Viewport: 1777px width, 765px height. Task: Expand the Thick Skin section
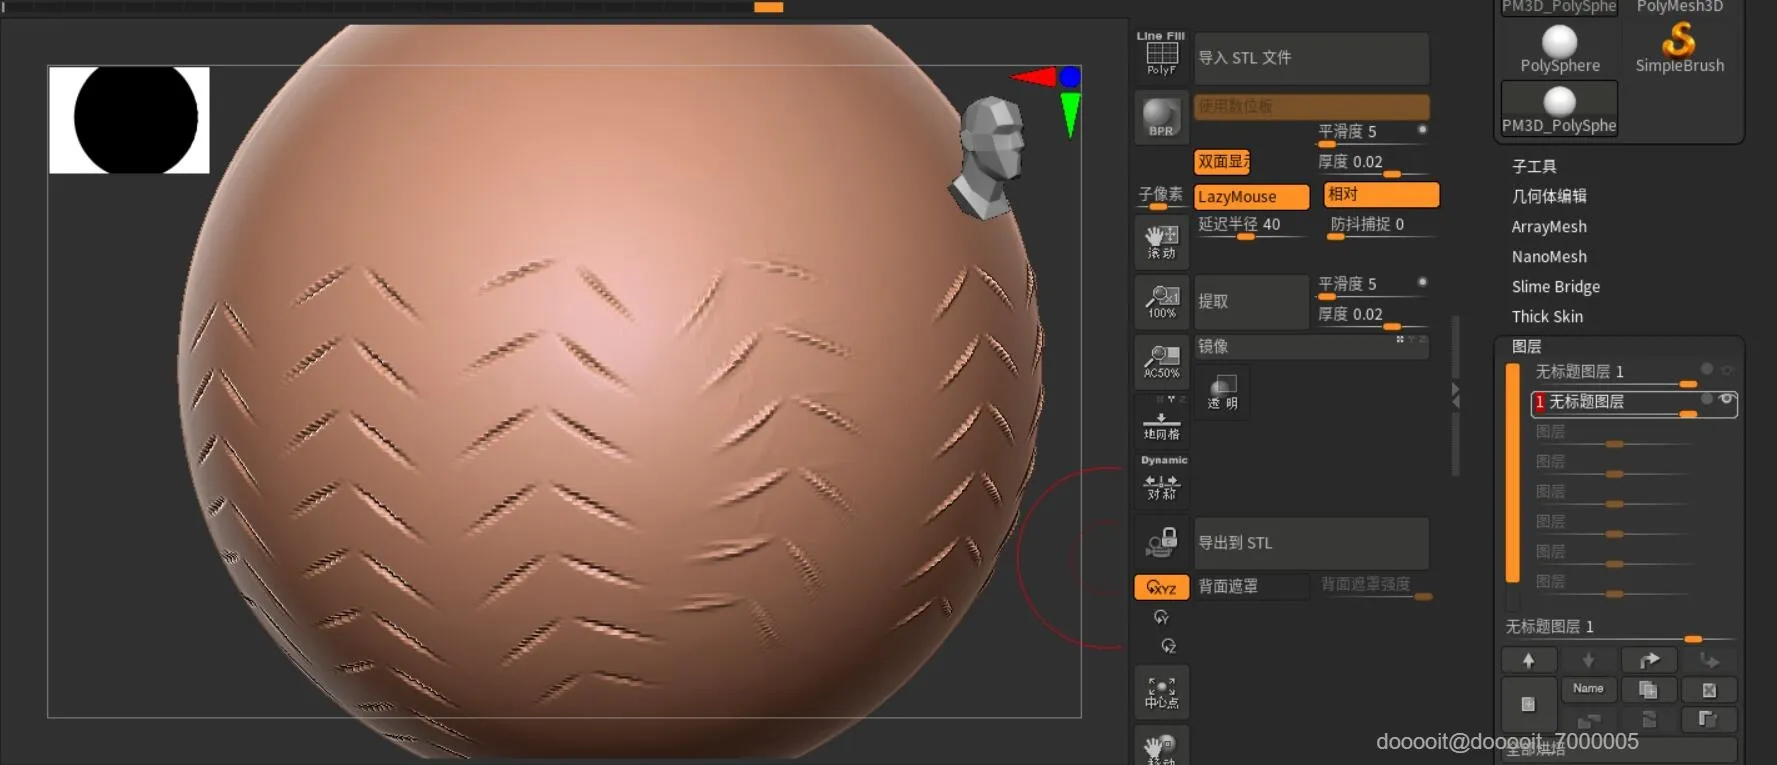pos(1547,317)
